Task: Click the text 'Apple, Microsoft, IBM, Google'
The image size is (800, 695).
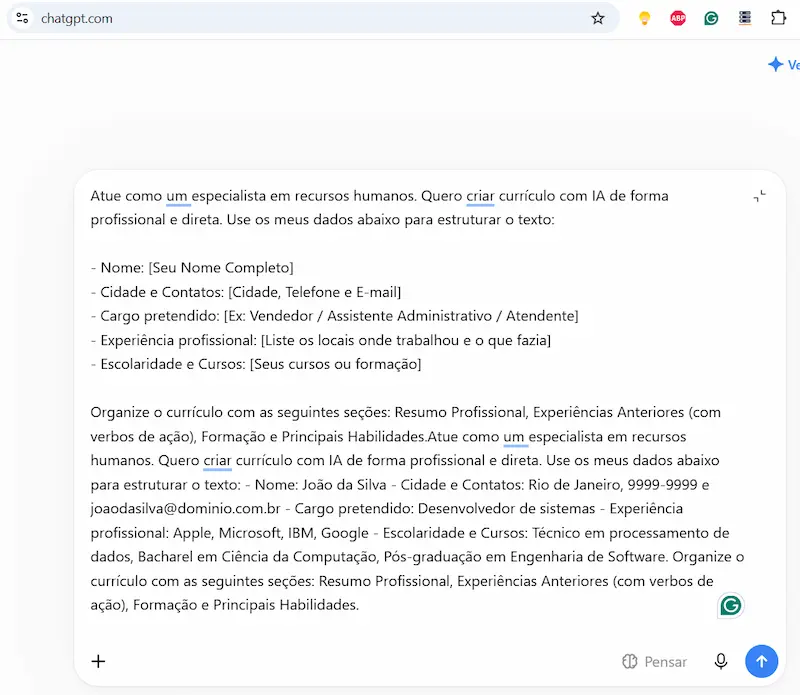Action: coord(270,533)
